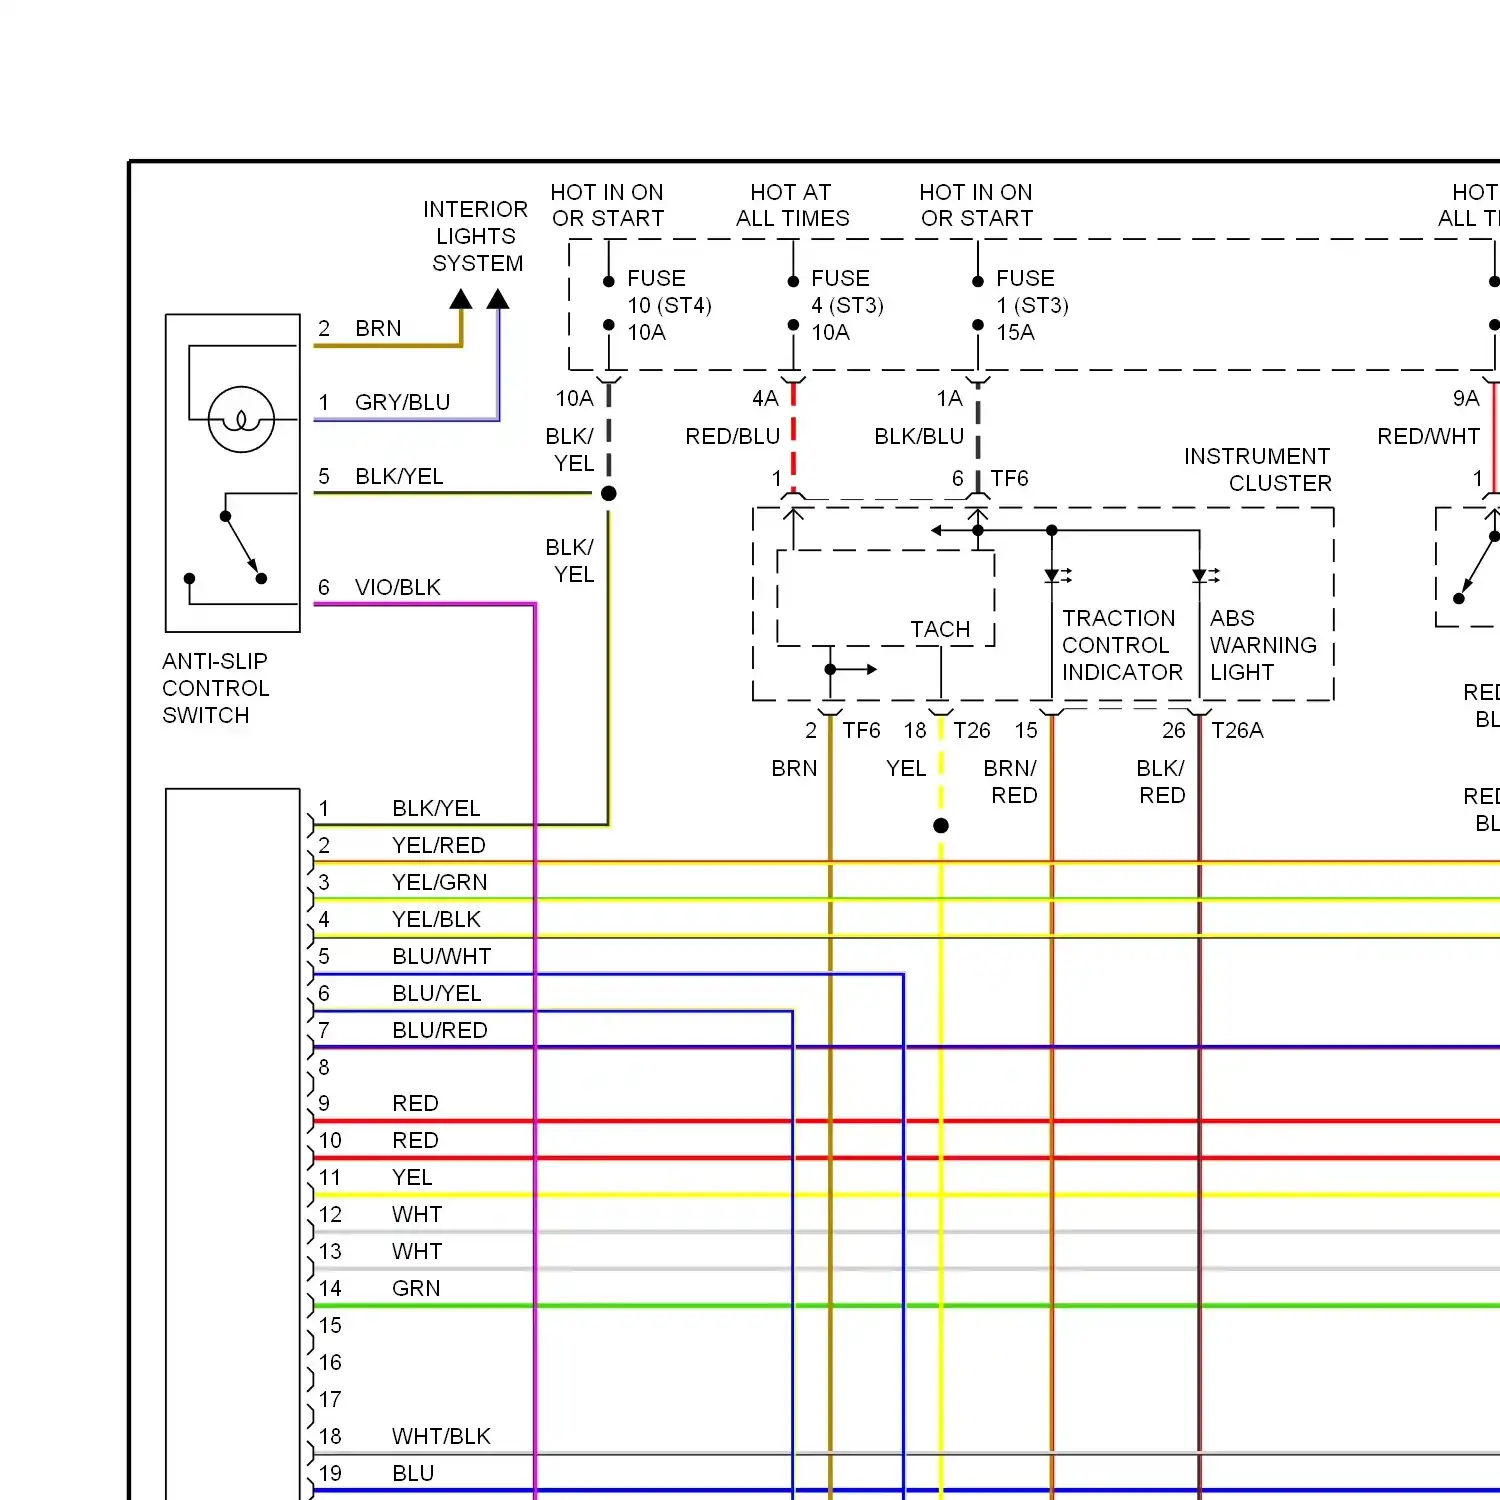This screenshot has width=1500, height=1500.
Task: Click the junction dot on the dashed yellow wire
Action: (941, 826)
